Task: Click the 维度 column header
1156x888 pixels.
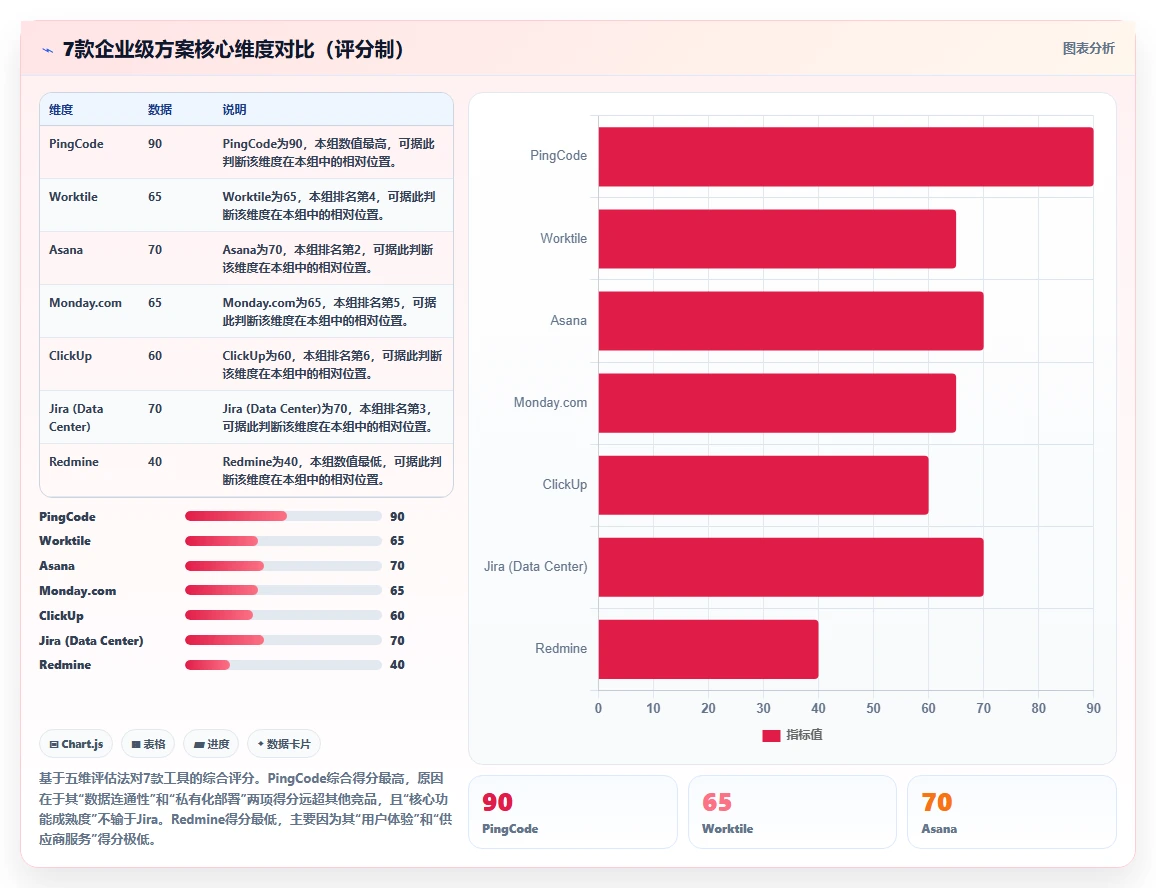Action: click(x=61, y=110)
